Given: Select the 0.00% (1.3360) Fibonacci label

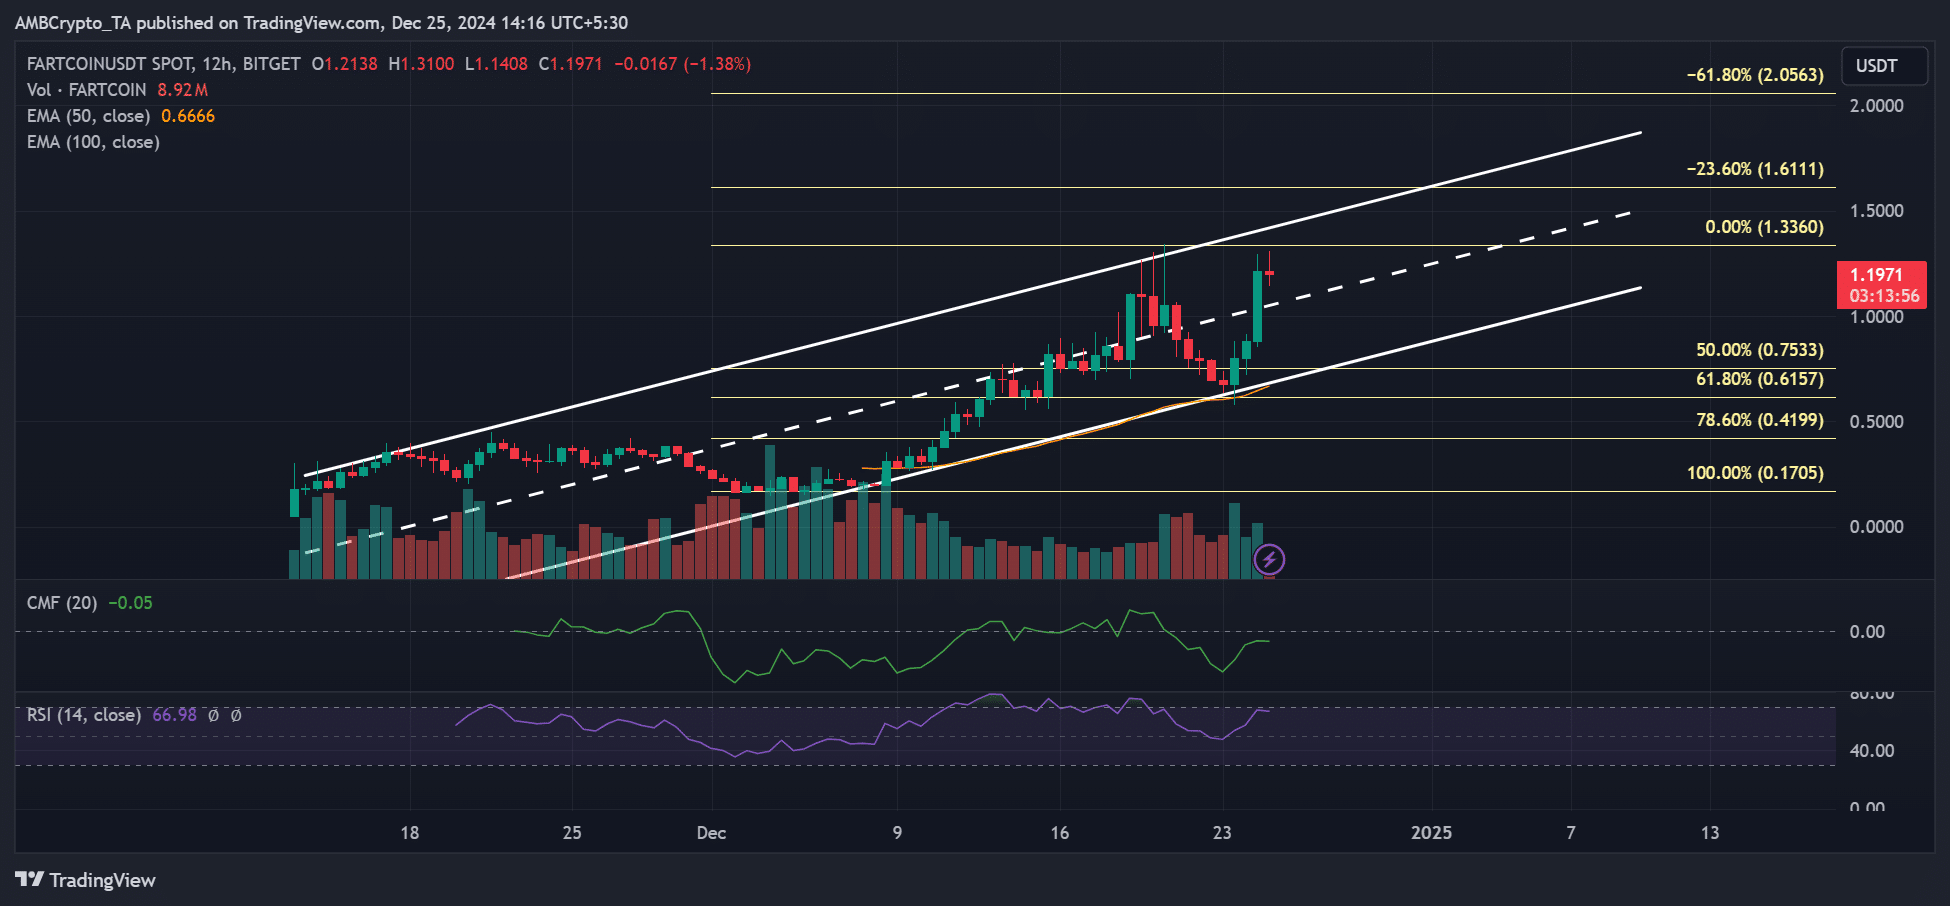Looking at the screenshot, I should tap(1764, 227).
